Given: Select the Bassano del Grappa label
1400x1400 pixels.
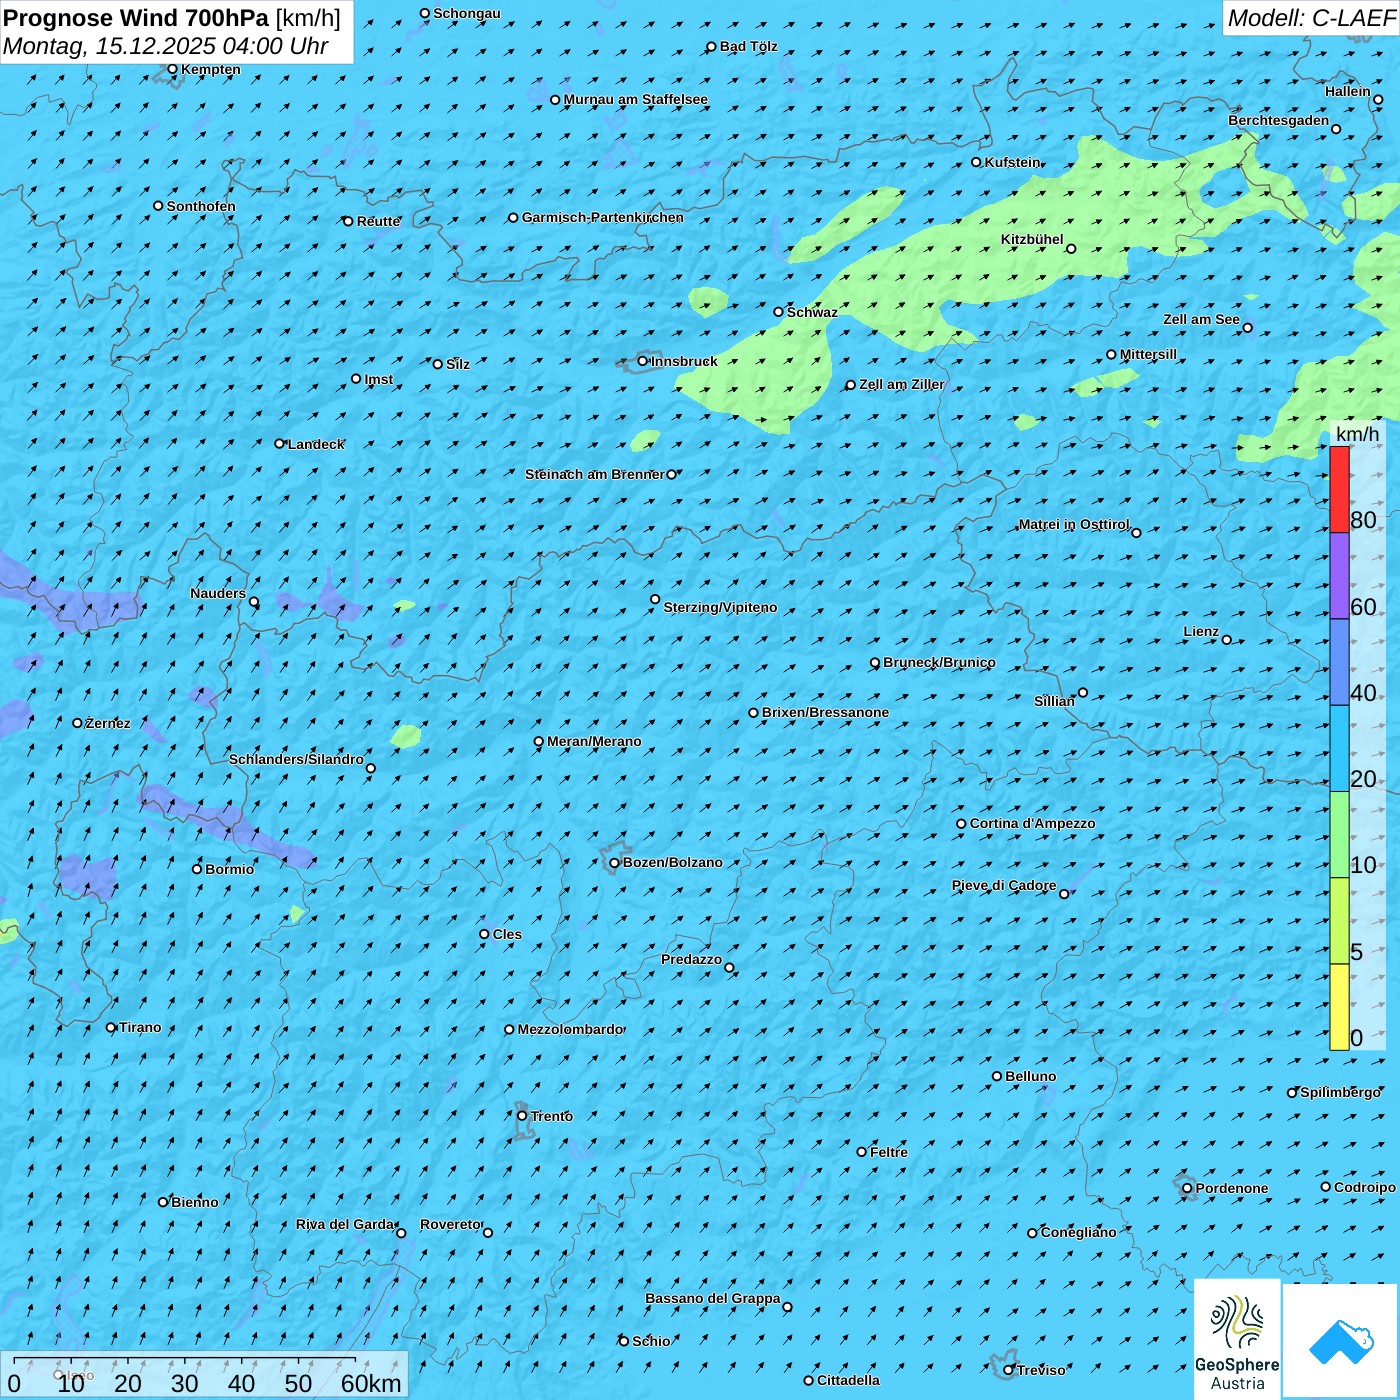Looking at the screenshot, I should (x=712, y=1298).
